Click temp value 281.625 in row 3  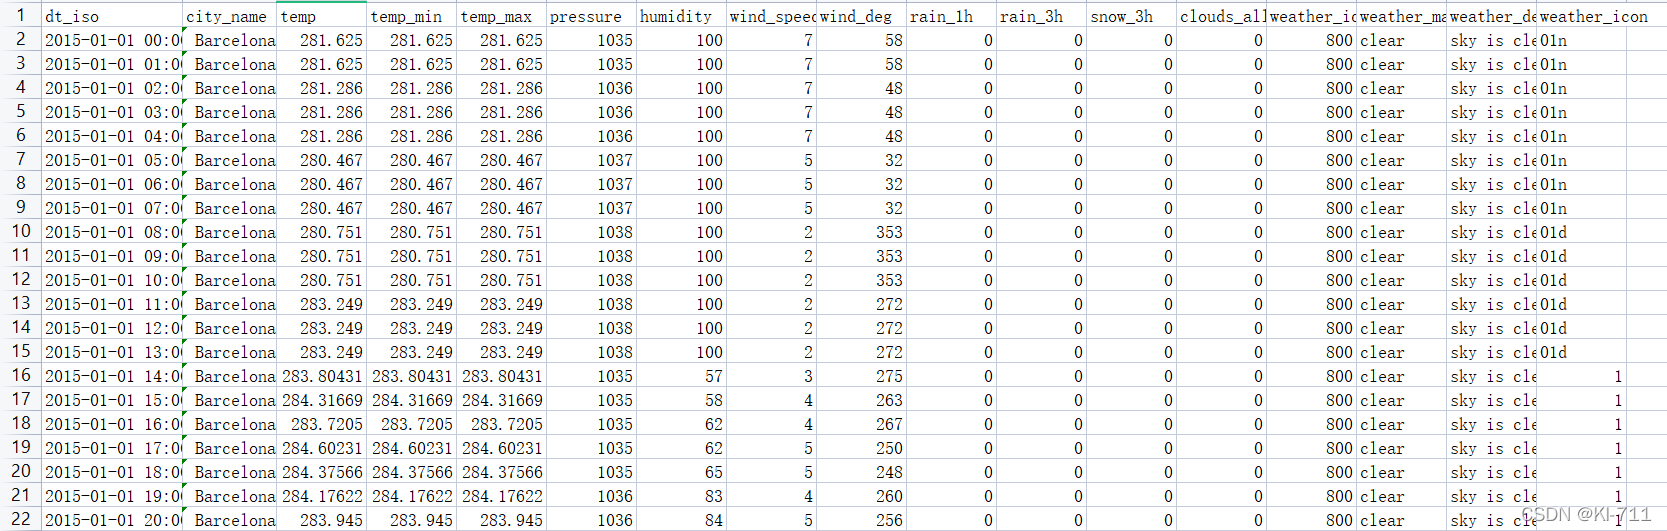321,64
